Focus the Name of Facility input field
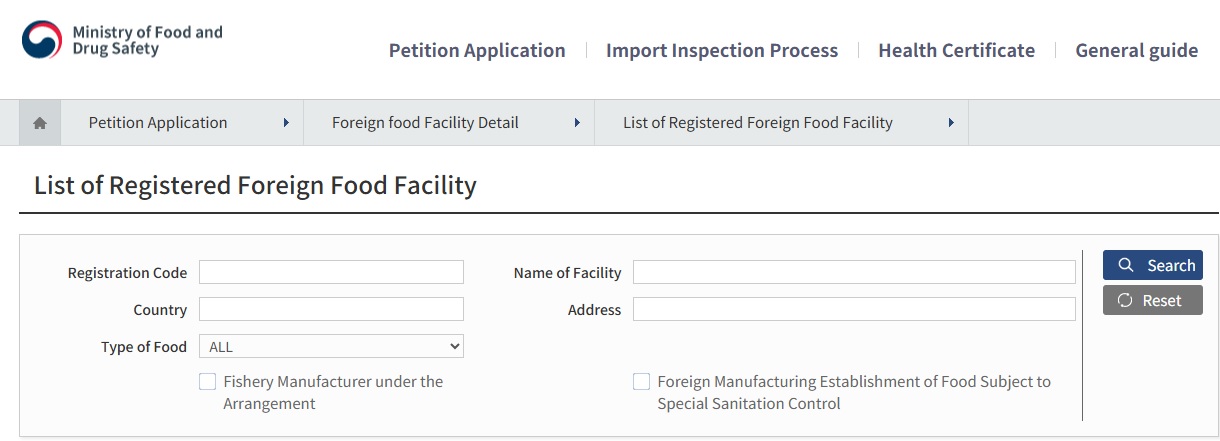The image size is (1220, 441). point(854,272)
